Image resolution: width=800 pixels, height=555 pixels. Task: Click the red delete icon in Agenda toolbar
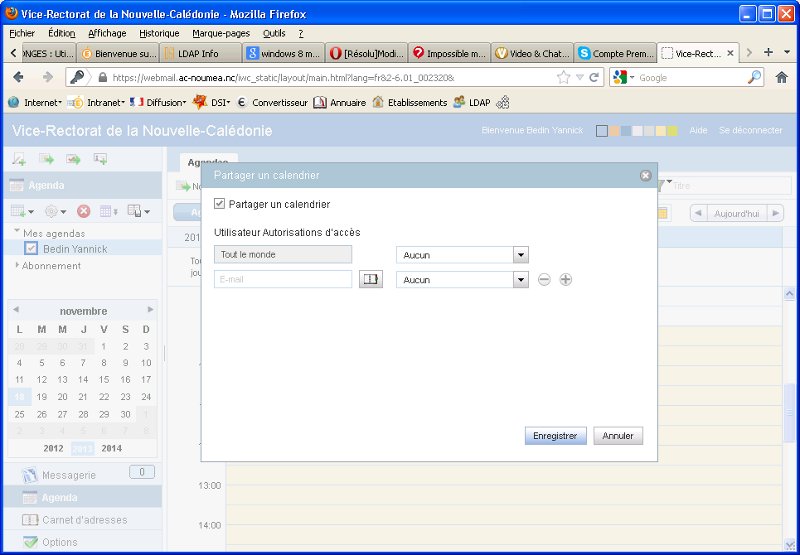tap(84, 211)
